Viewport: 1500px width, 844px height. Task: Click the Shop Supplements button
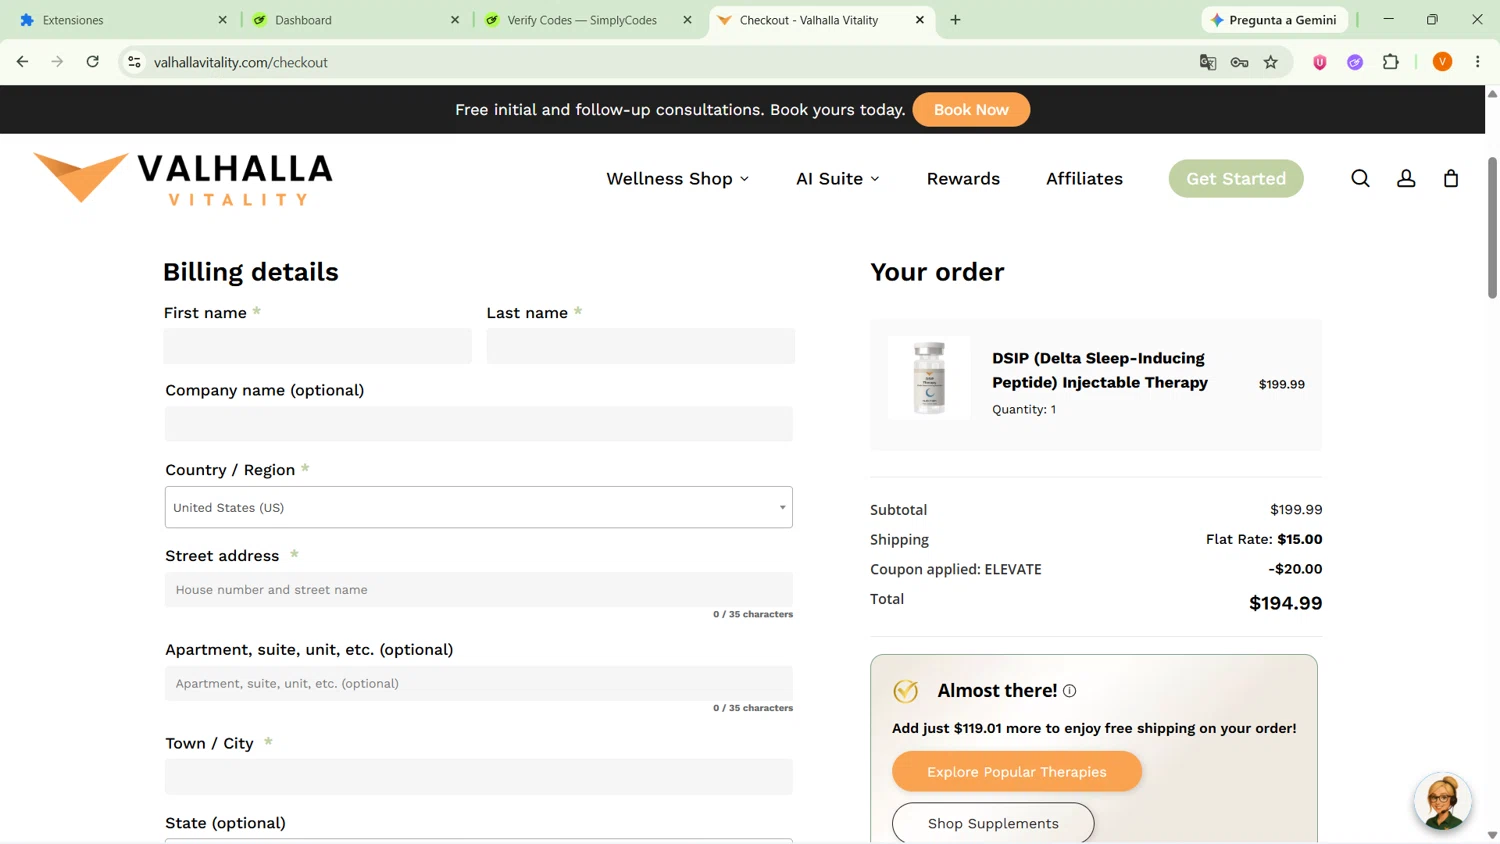993,823
